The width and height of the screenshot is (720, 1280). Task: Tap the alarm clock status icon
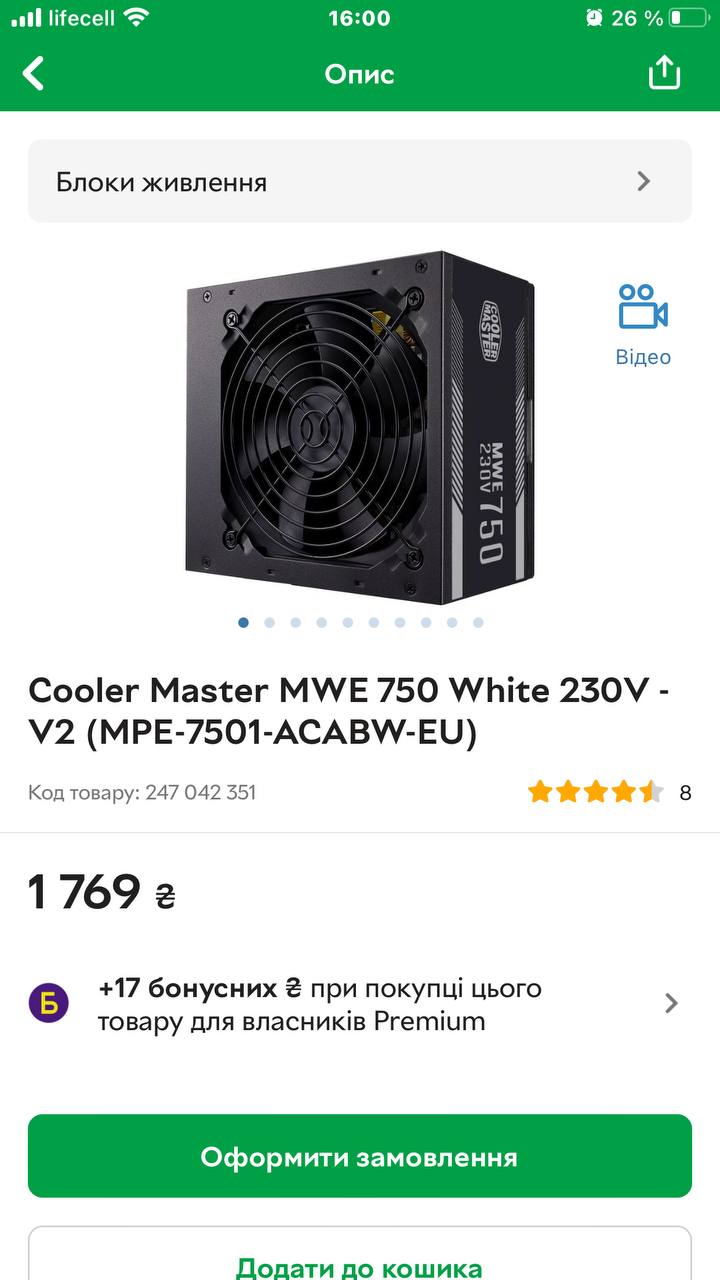[x=594, y=18]
